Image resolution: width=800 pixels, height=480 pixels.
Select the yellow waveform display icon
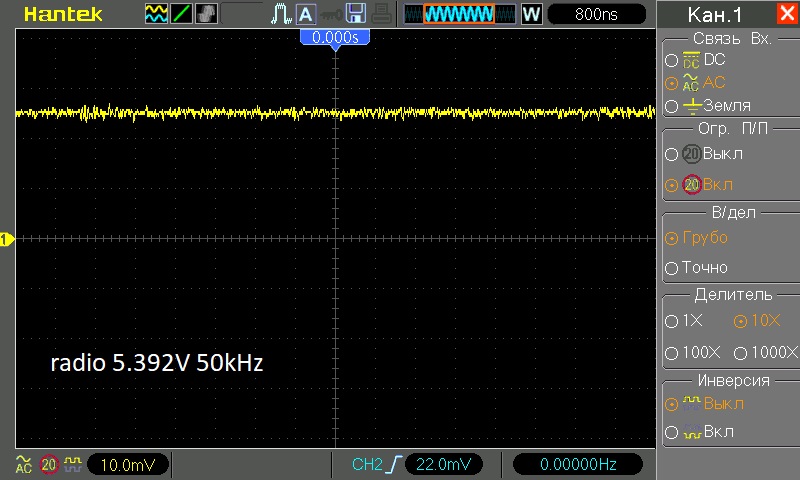tap(156, 14)
